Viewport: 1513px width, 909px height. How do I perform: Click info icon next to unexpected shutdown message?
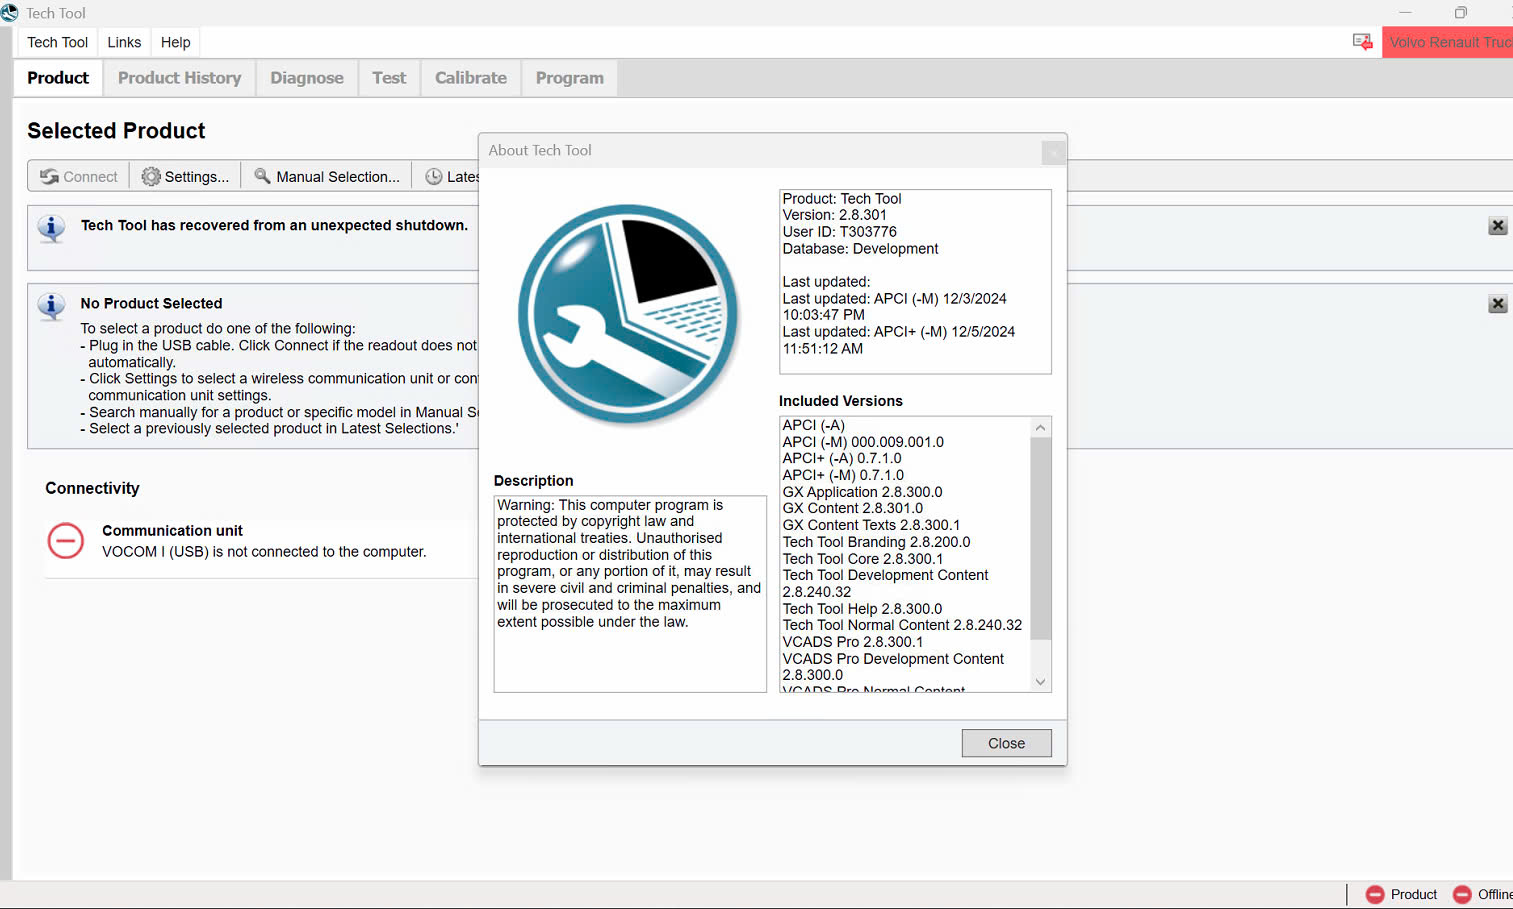(51, 228)
